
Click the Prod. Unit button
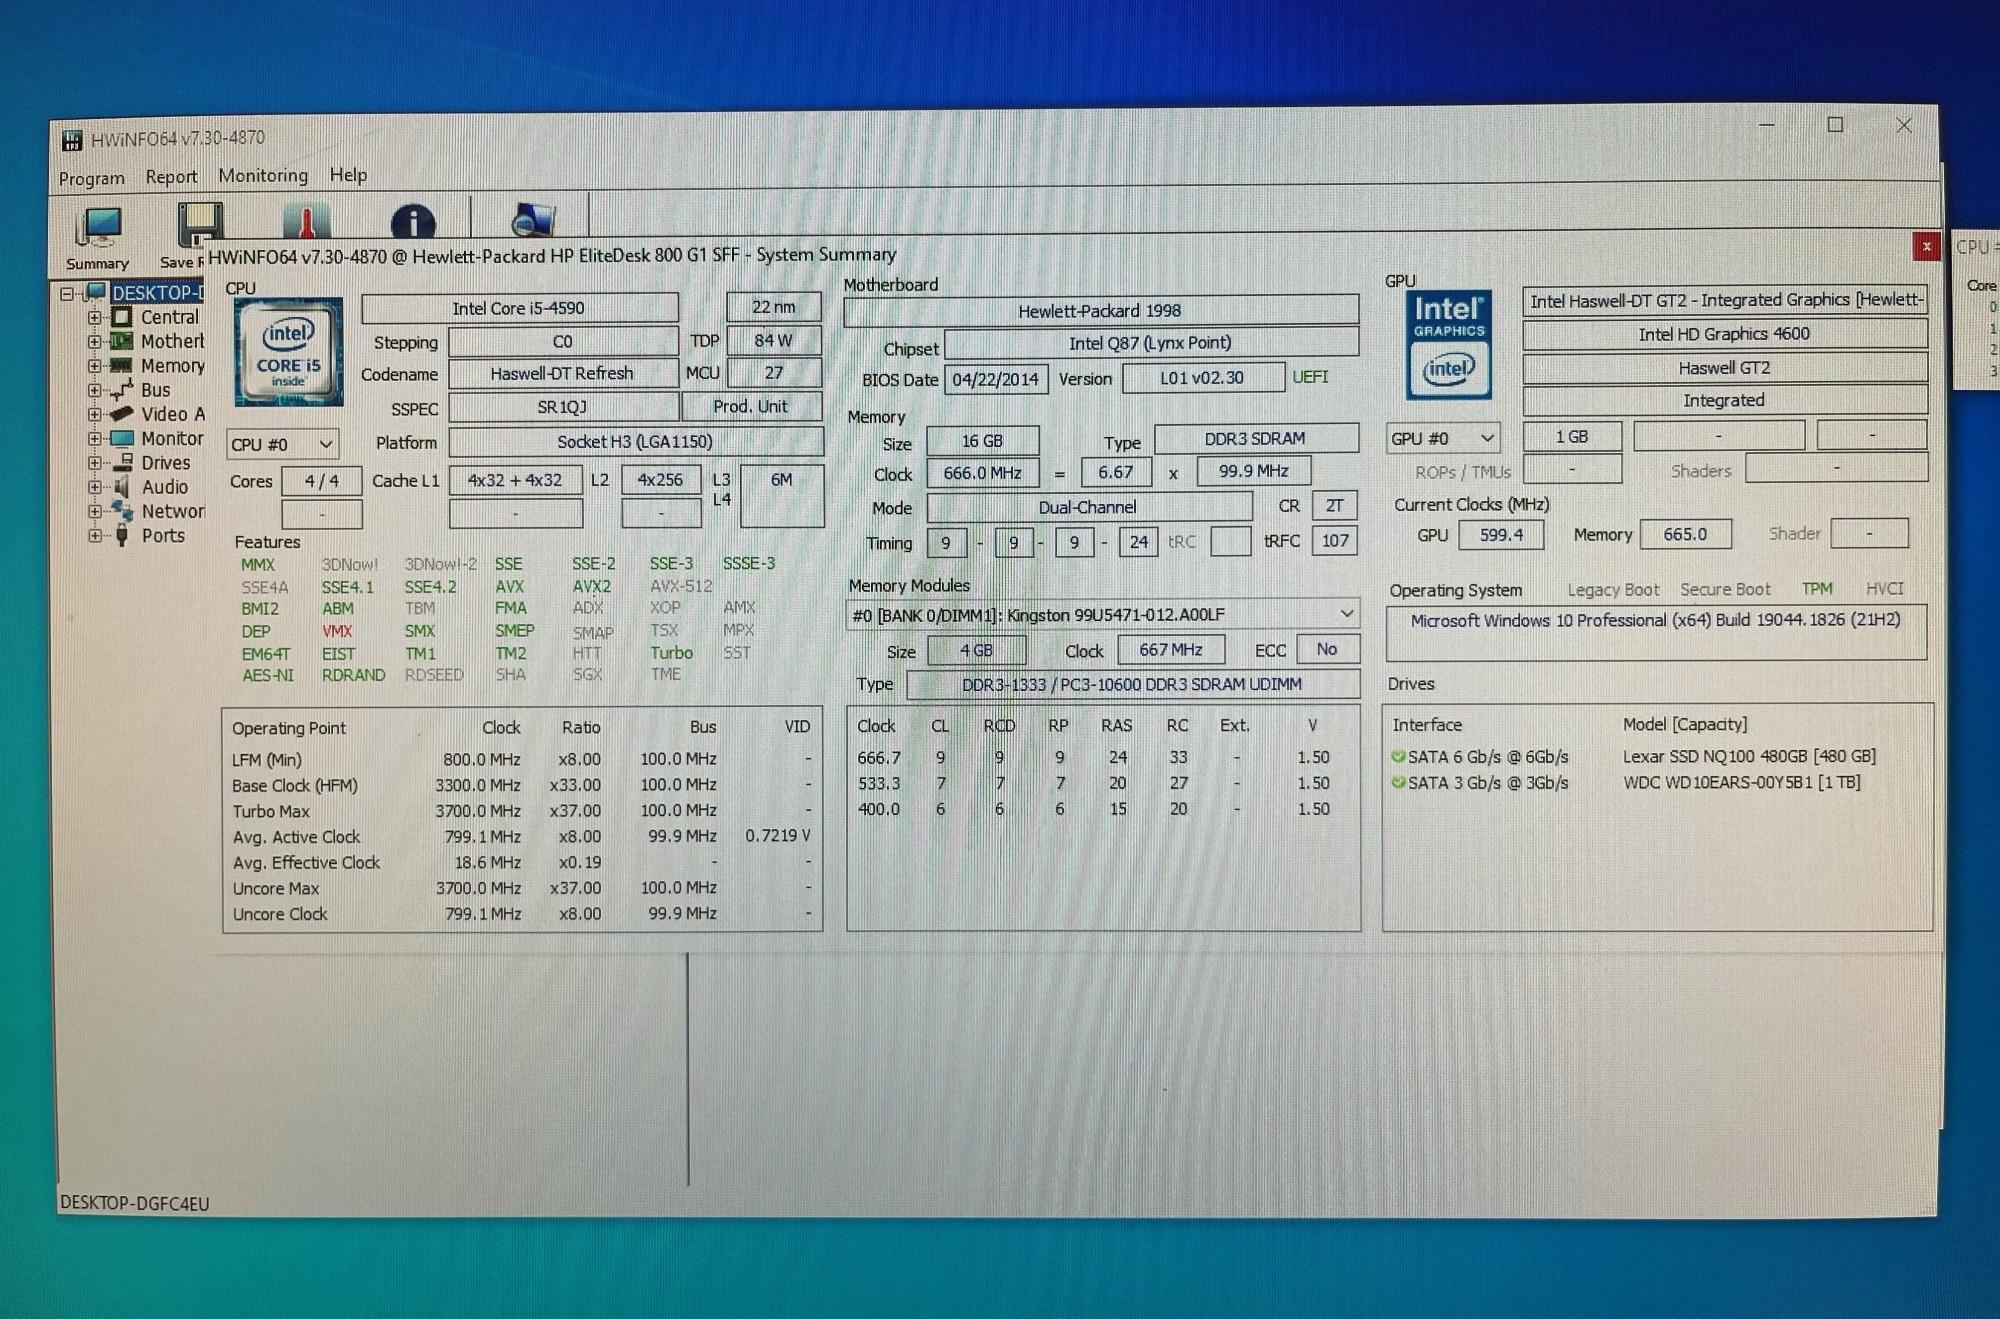[751, 406]
